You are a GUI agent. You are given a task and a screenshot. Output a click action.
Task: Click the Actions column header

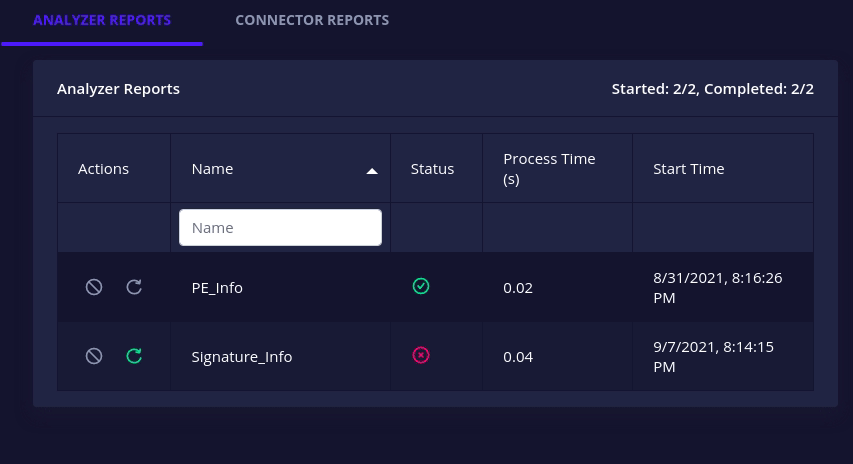(103, 169)
